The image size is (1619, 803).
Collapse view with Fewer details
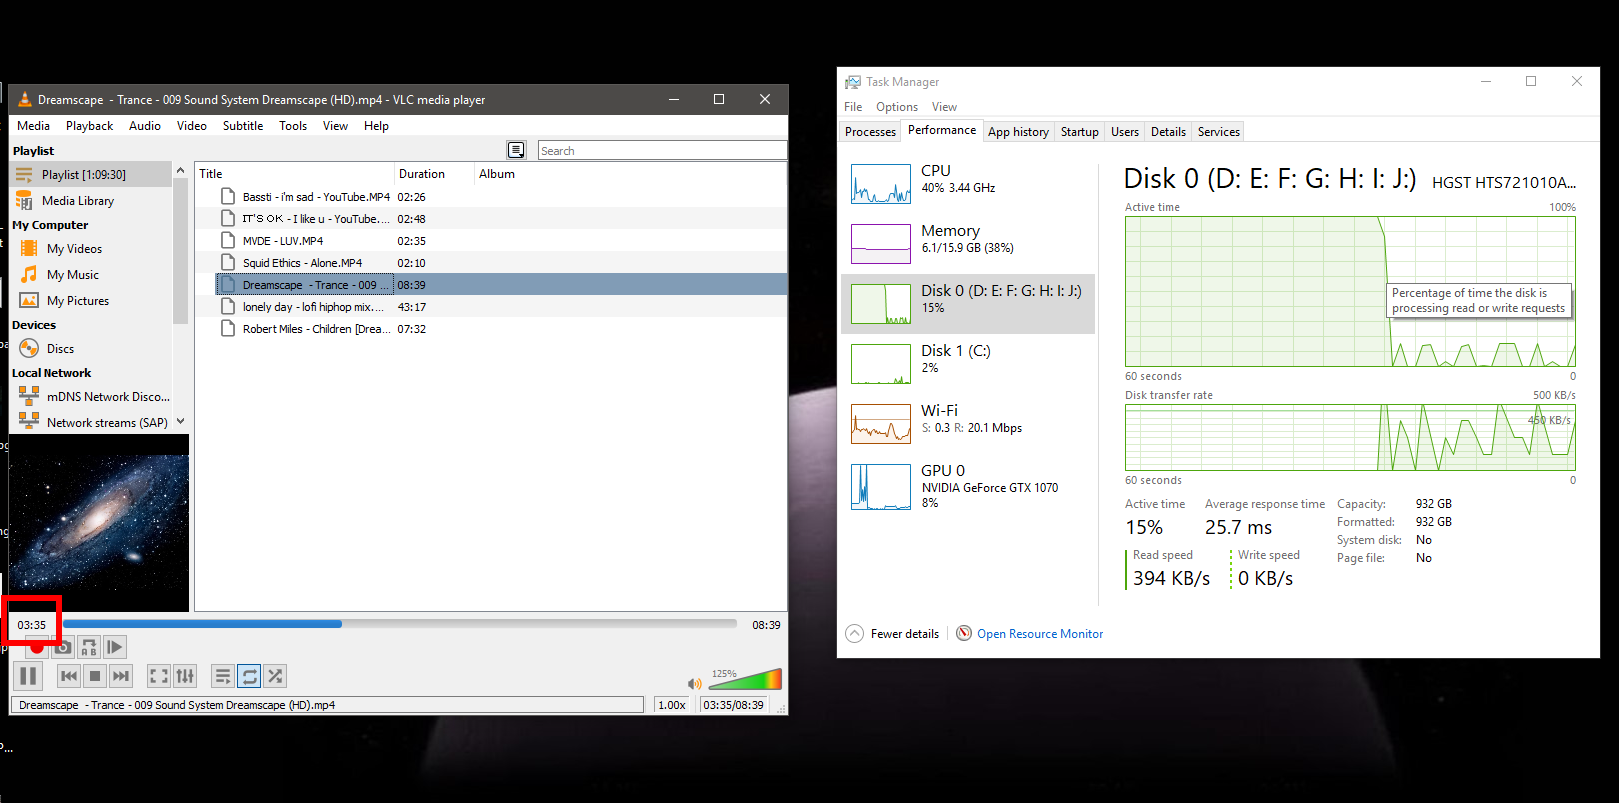coord(893,634)
